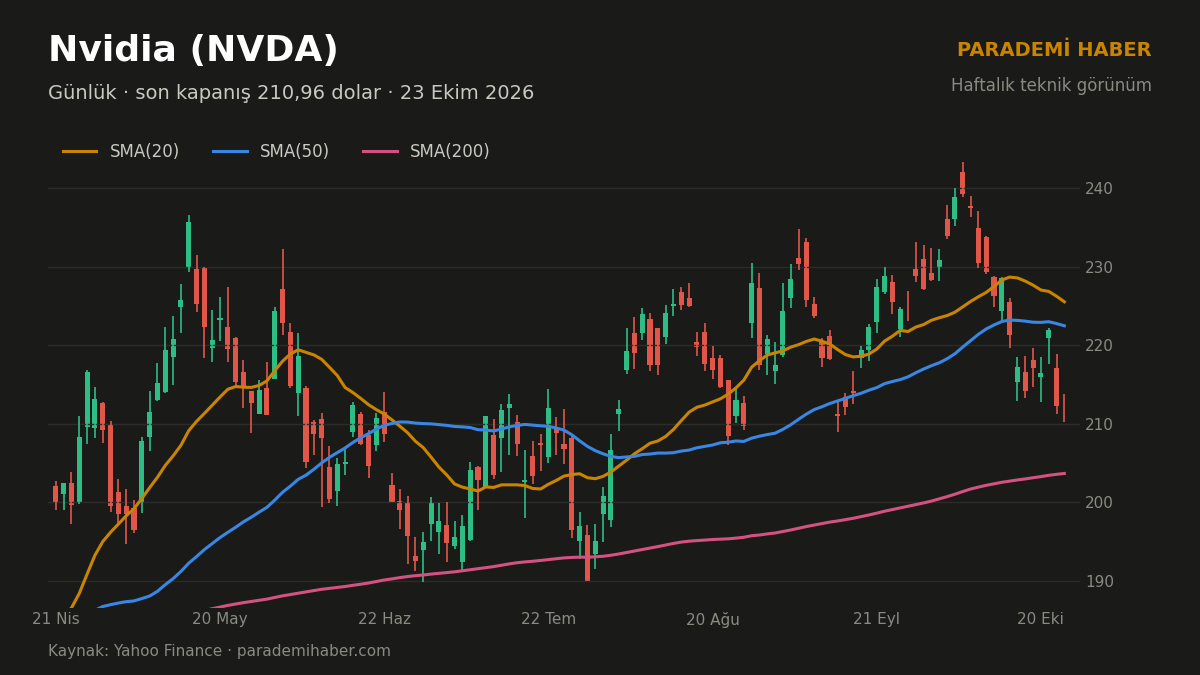
Task: Click the Nvidia (NVDA) chart title
Action: pyautogui.click(x=193, y=50)
